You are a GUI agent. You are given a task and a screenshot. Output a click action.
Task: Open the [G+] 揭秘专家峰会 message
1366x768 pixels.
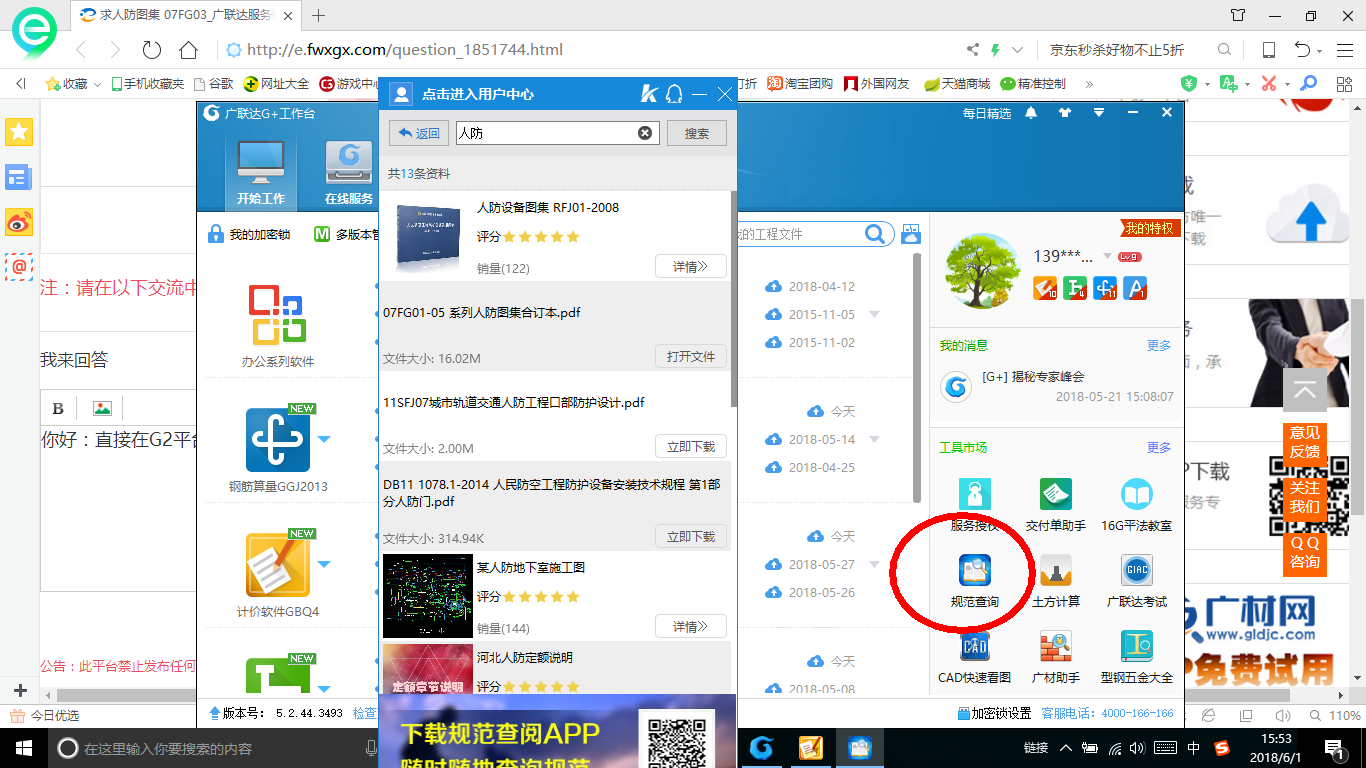1033,377
